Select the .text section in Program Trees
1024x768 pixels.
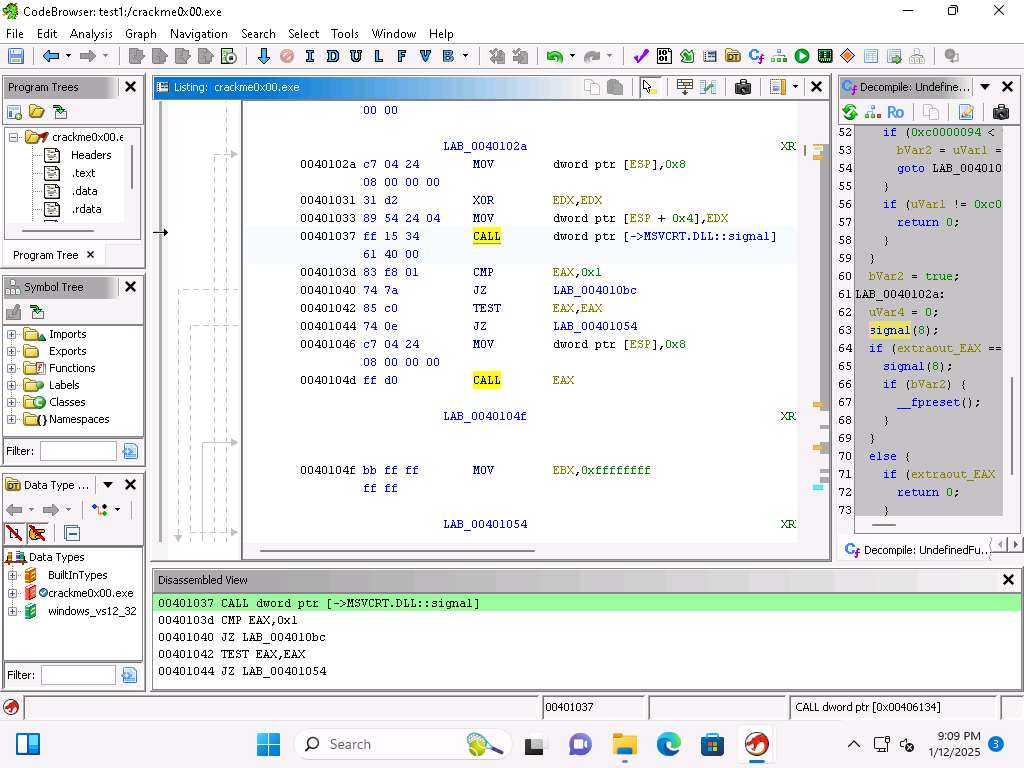83,173
